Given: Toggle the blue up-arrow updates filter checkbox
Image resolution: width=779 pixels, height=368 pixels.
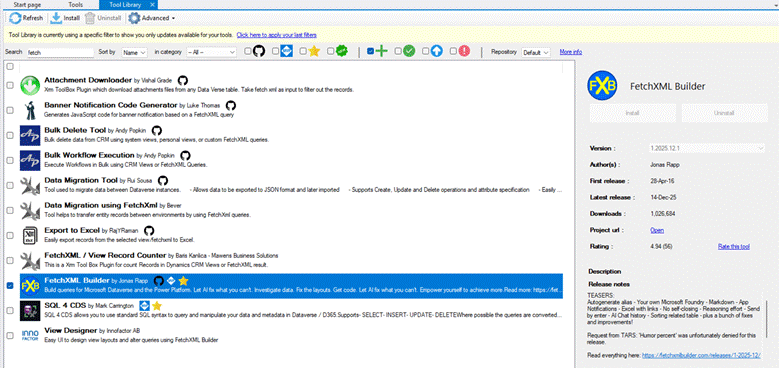Looking at the screenshot, I should (x=425, y=51).
